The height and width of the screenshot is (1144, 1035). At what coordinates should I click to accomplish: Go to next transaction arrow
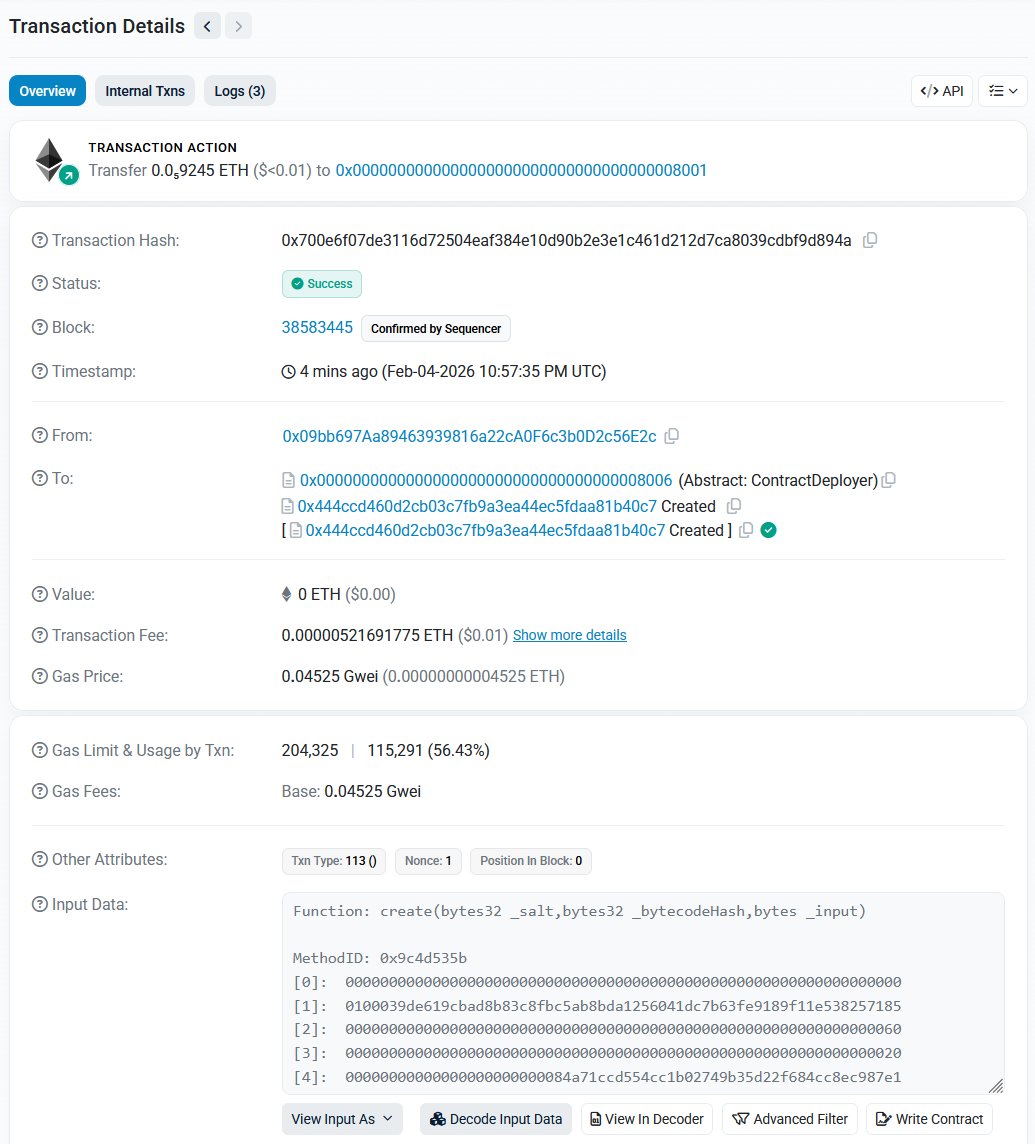pyautogui.click(x=239, y=26)
